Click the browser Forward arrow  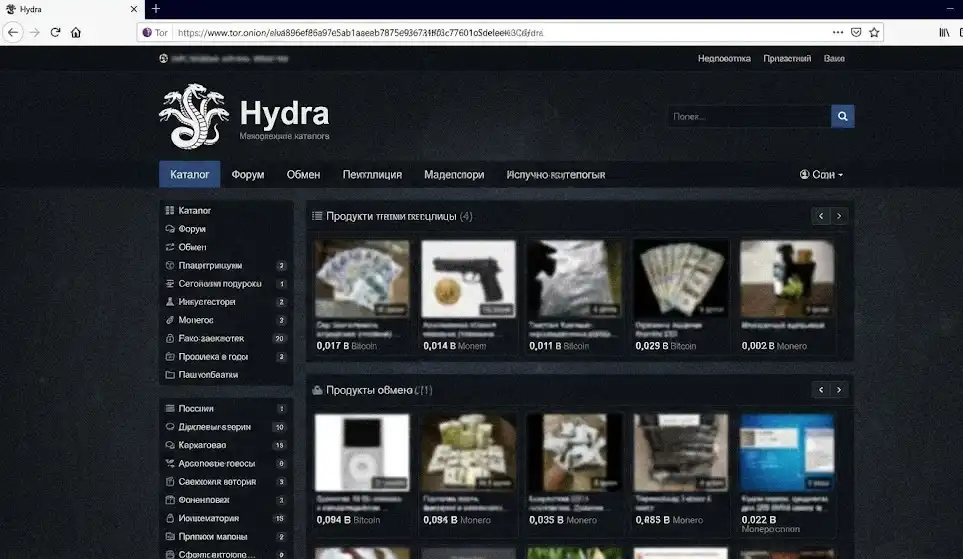click(34, 33)
